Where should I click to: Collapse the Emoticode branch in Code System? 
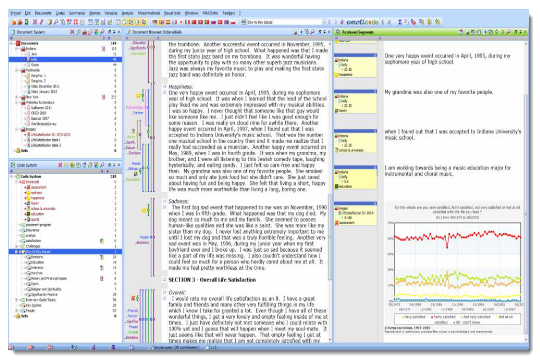[17, 182]
